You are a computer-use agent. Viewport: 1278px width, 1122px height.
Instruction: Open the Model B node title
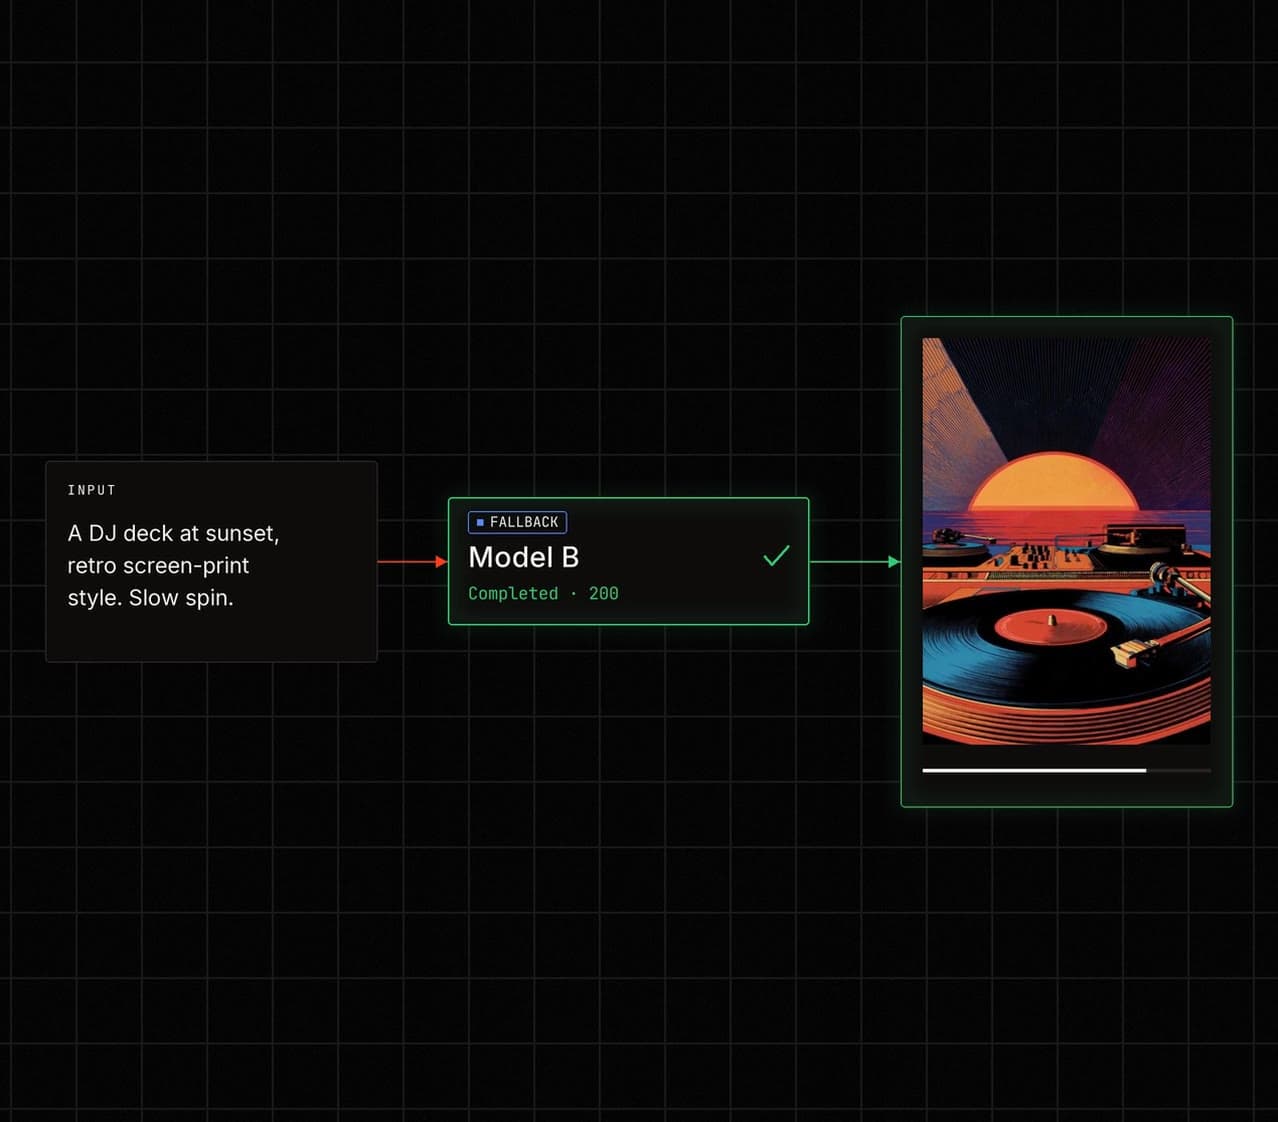pos(523,557)
